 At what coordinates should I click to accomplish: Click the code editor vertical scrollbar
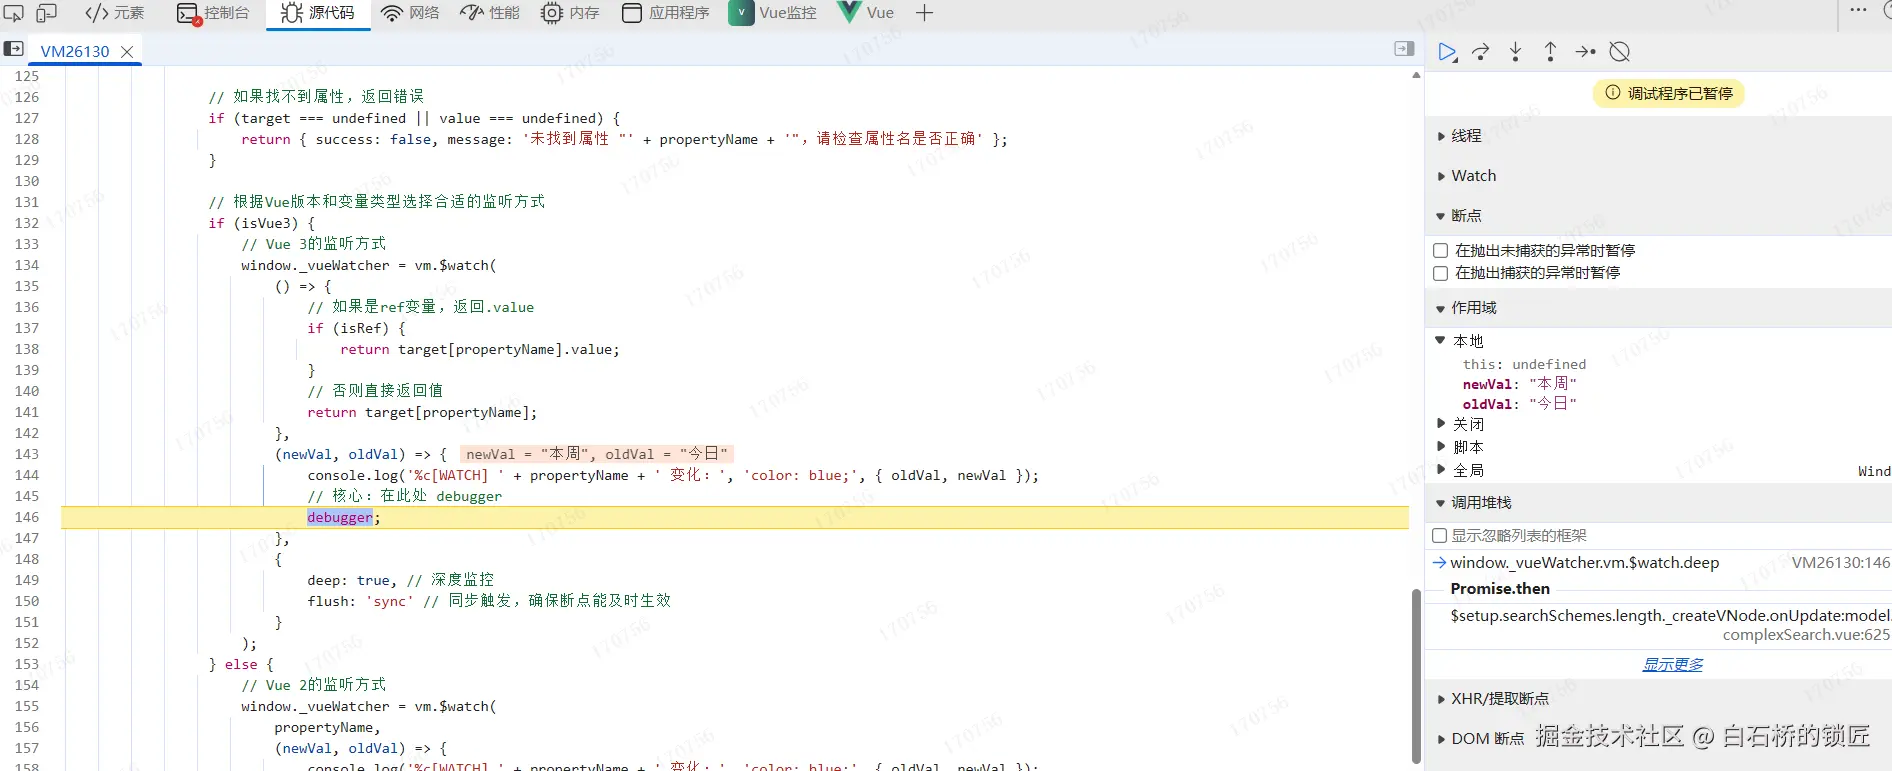coord(1416,677)
